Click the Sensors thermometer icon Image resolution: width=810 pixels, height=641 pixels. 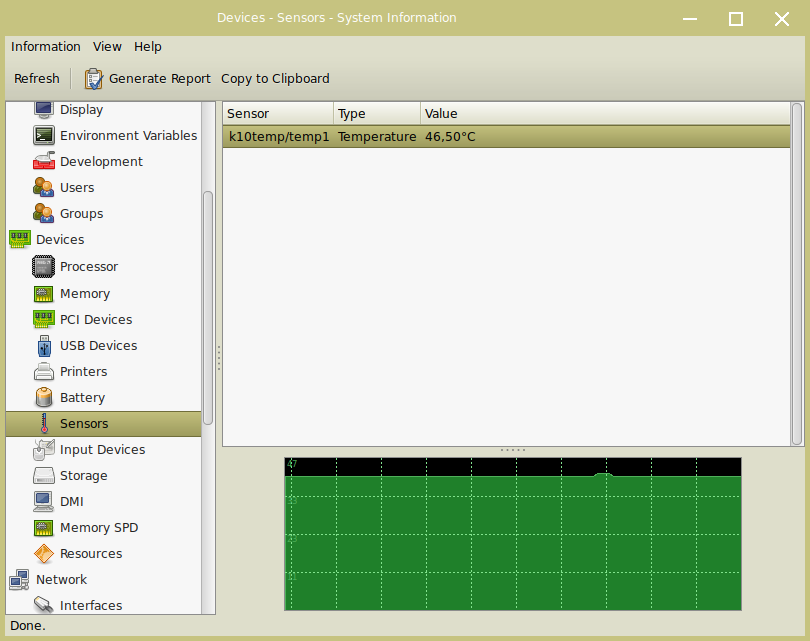click(x=44, y=423)
